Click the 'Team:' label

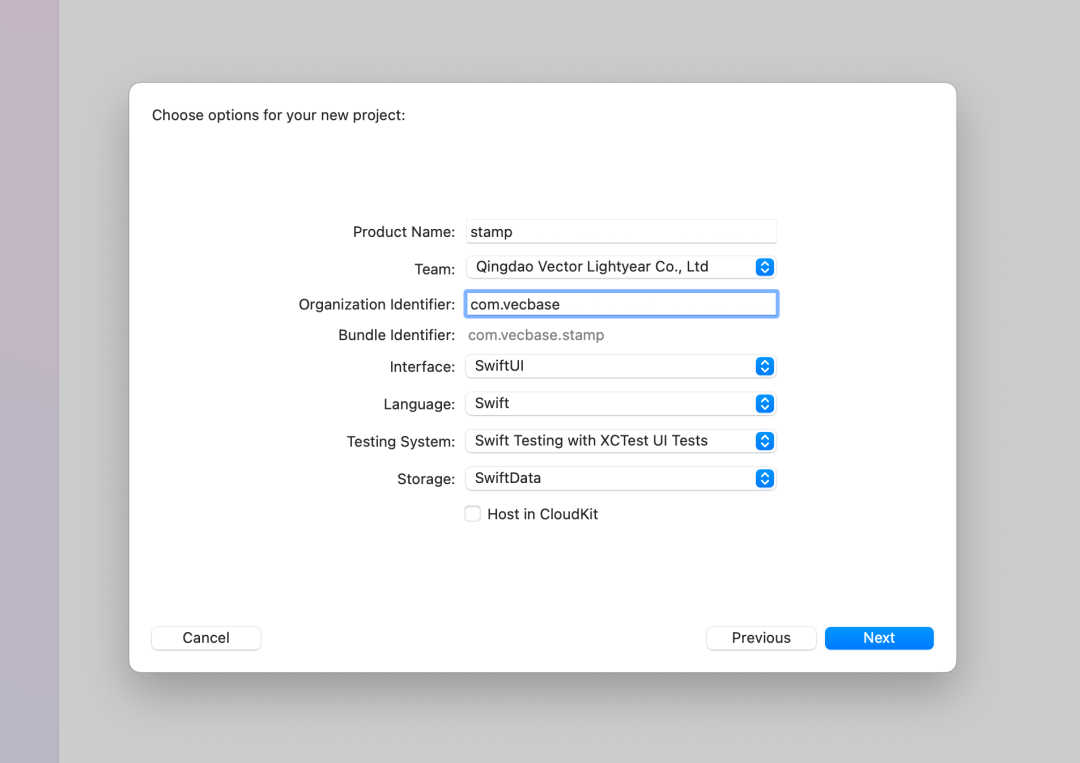tap(434, 269)
